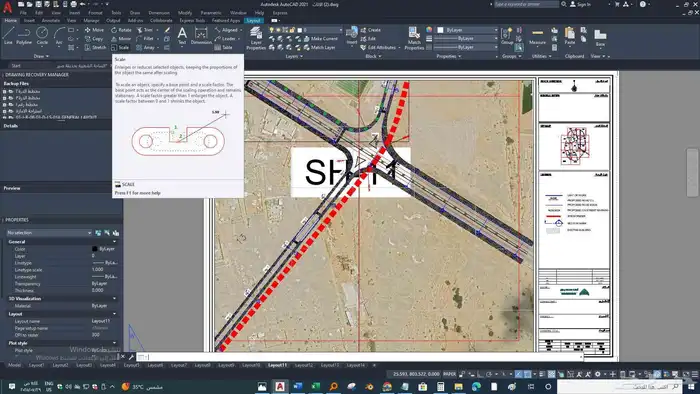
Task: Select the Trim tool
Action: [x=145, y=30]
